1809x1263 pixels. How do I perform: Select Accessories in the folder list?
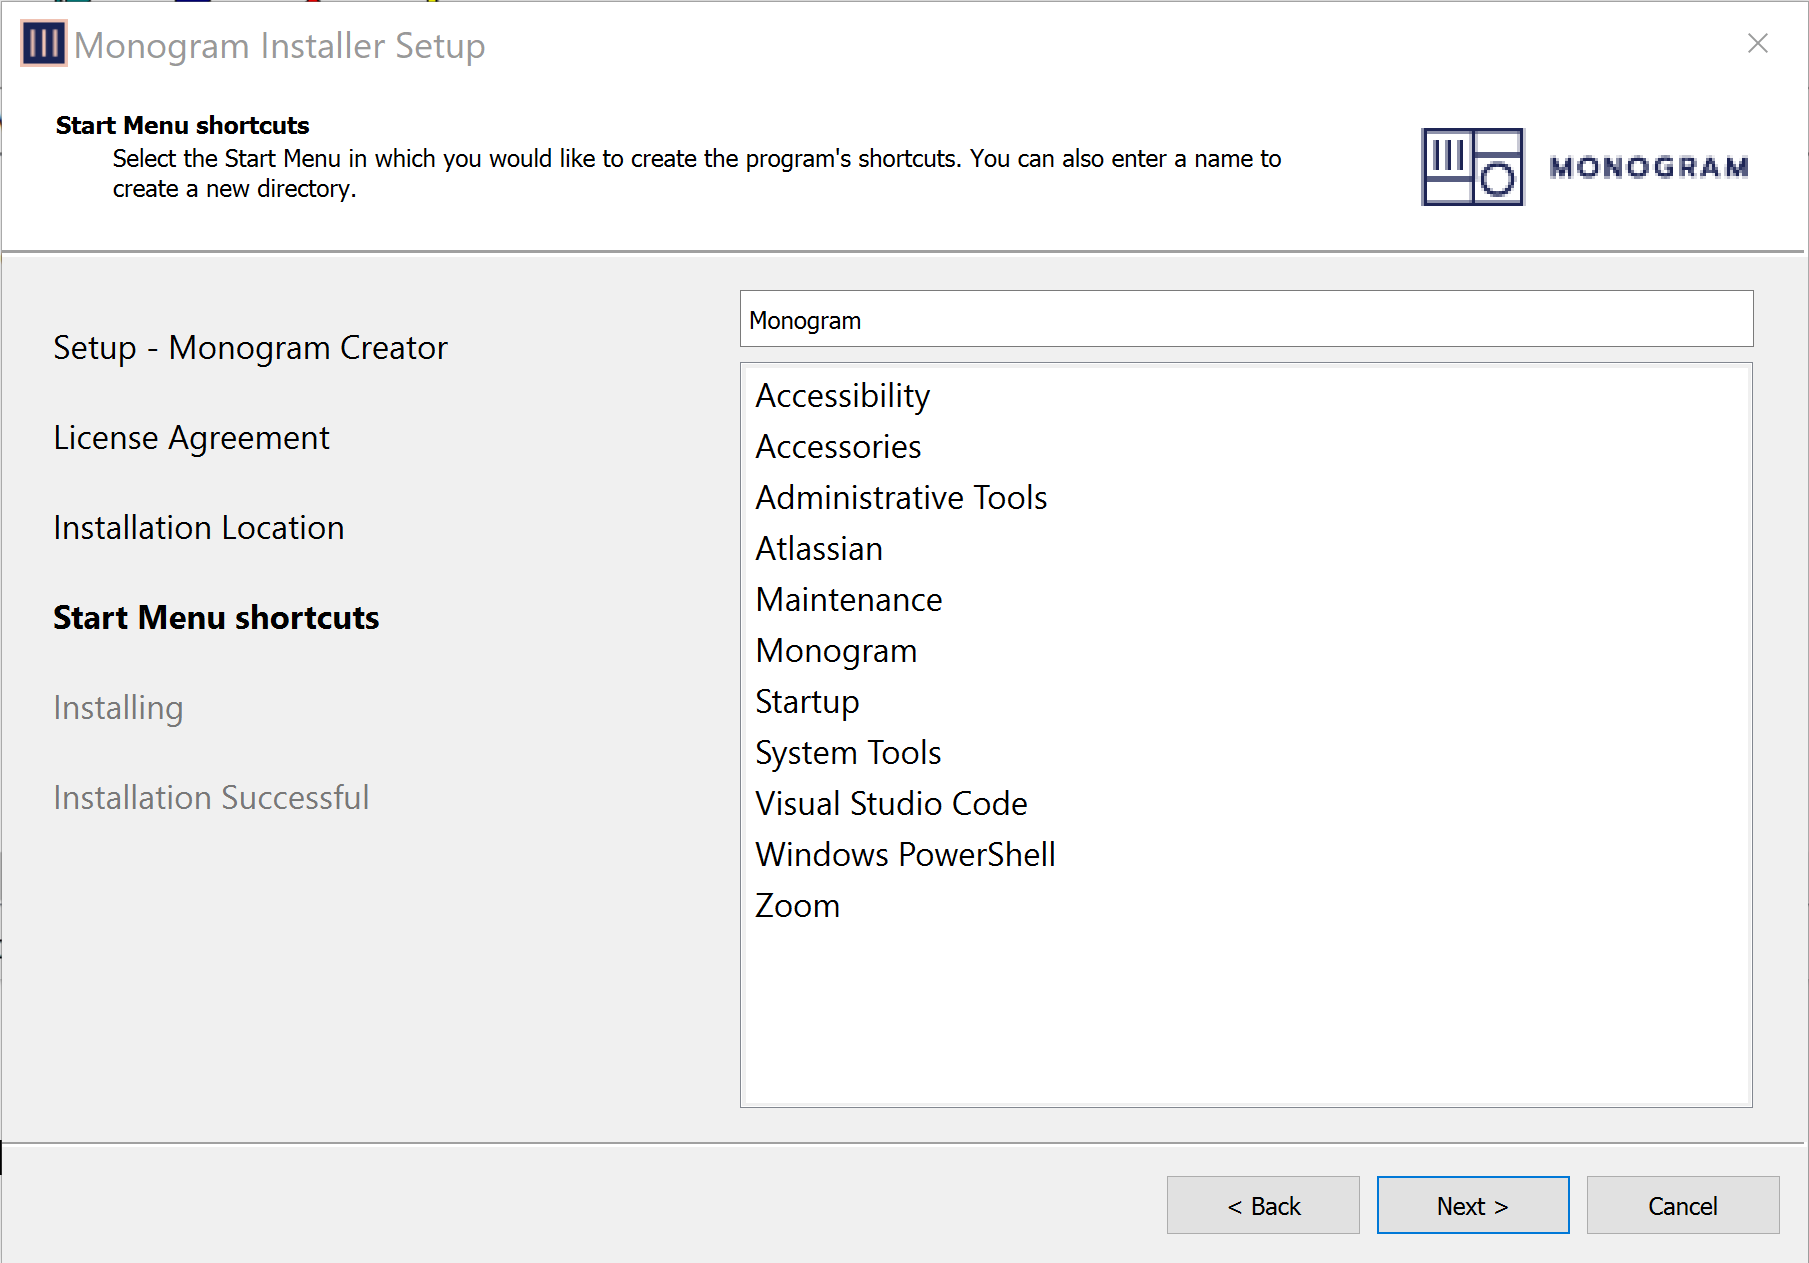tap(838, 447)
